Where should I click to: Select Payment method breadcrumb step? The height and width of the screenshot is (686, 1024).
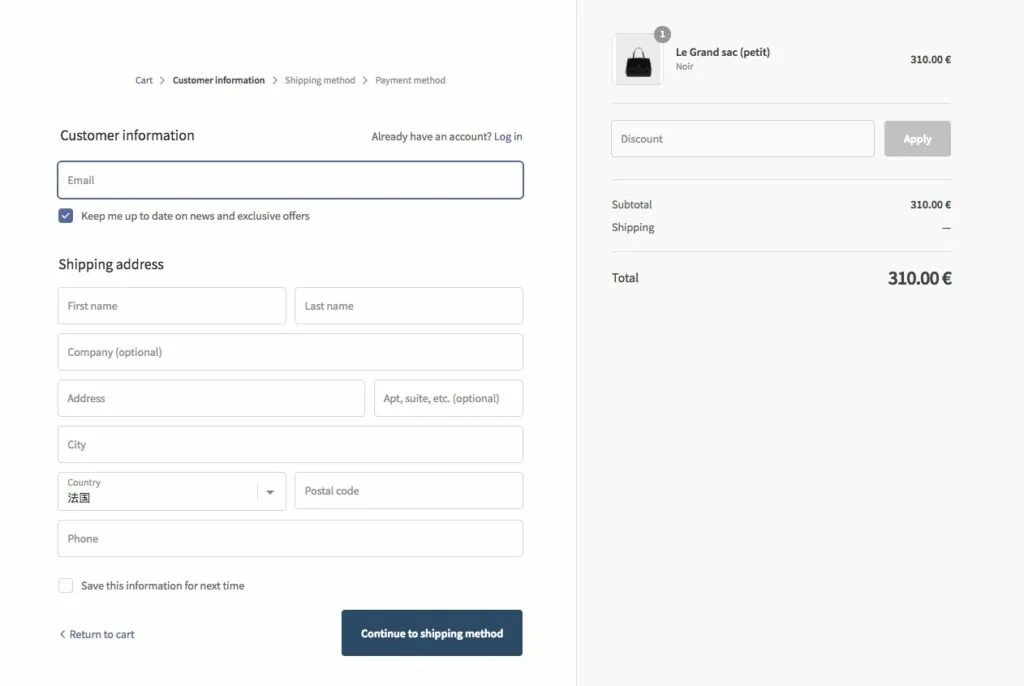coord(410,80)
